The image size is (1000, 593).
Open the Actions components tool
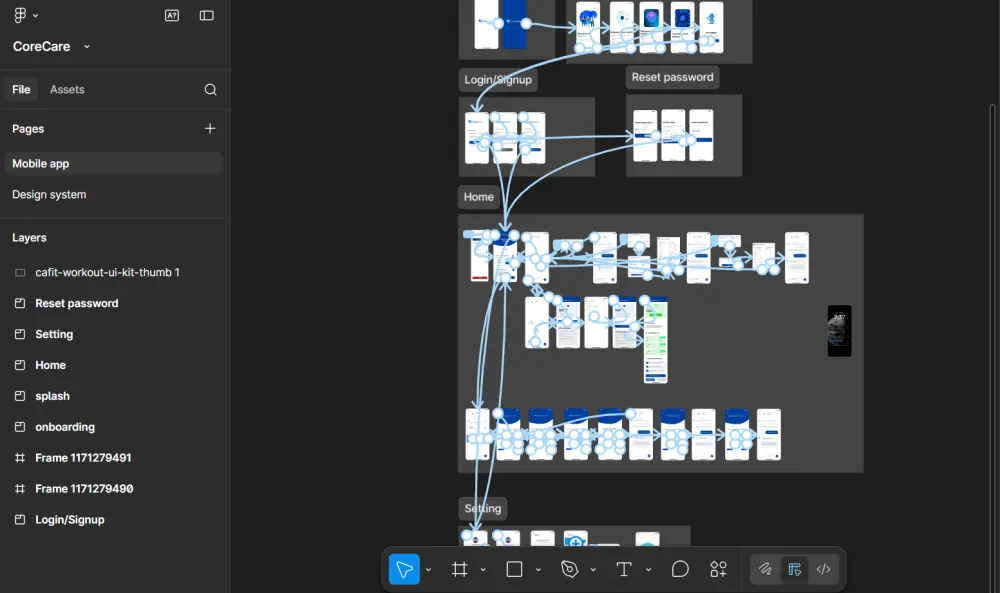point(719,569)
